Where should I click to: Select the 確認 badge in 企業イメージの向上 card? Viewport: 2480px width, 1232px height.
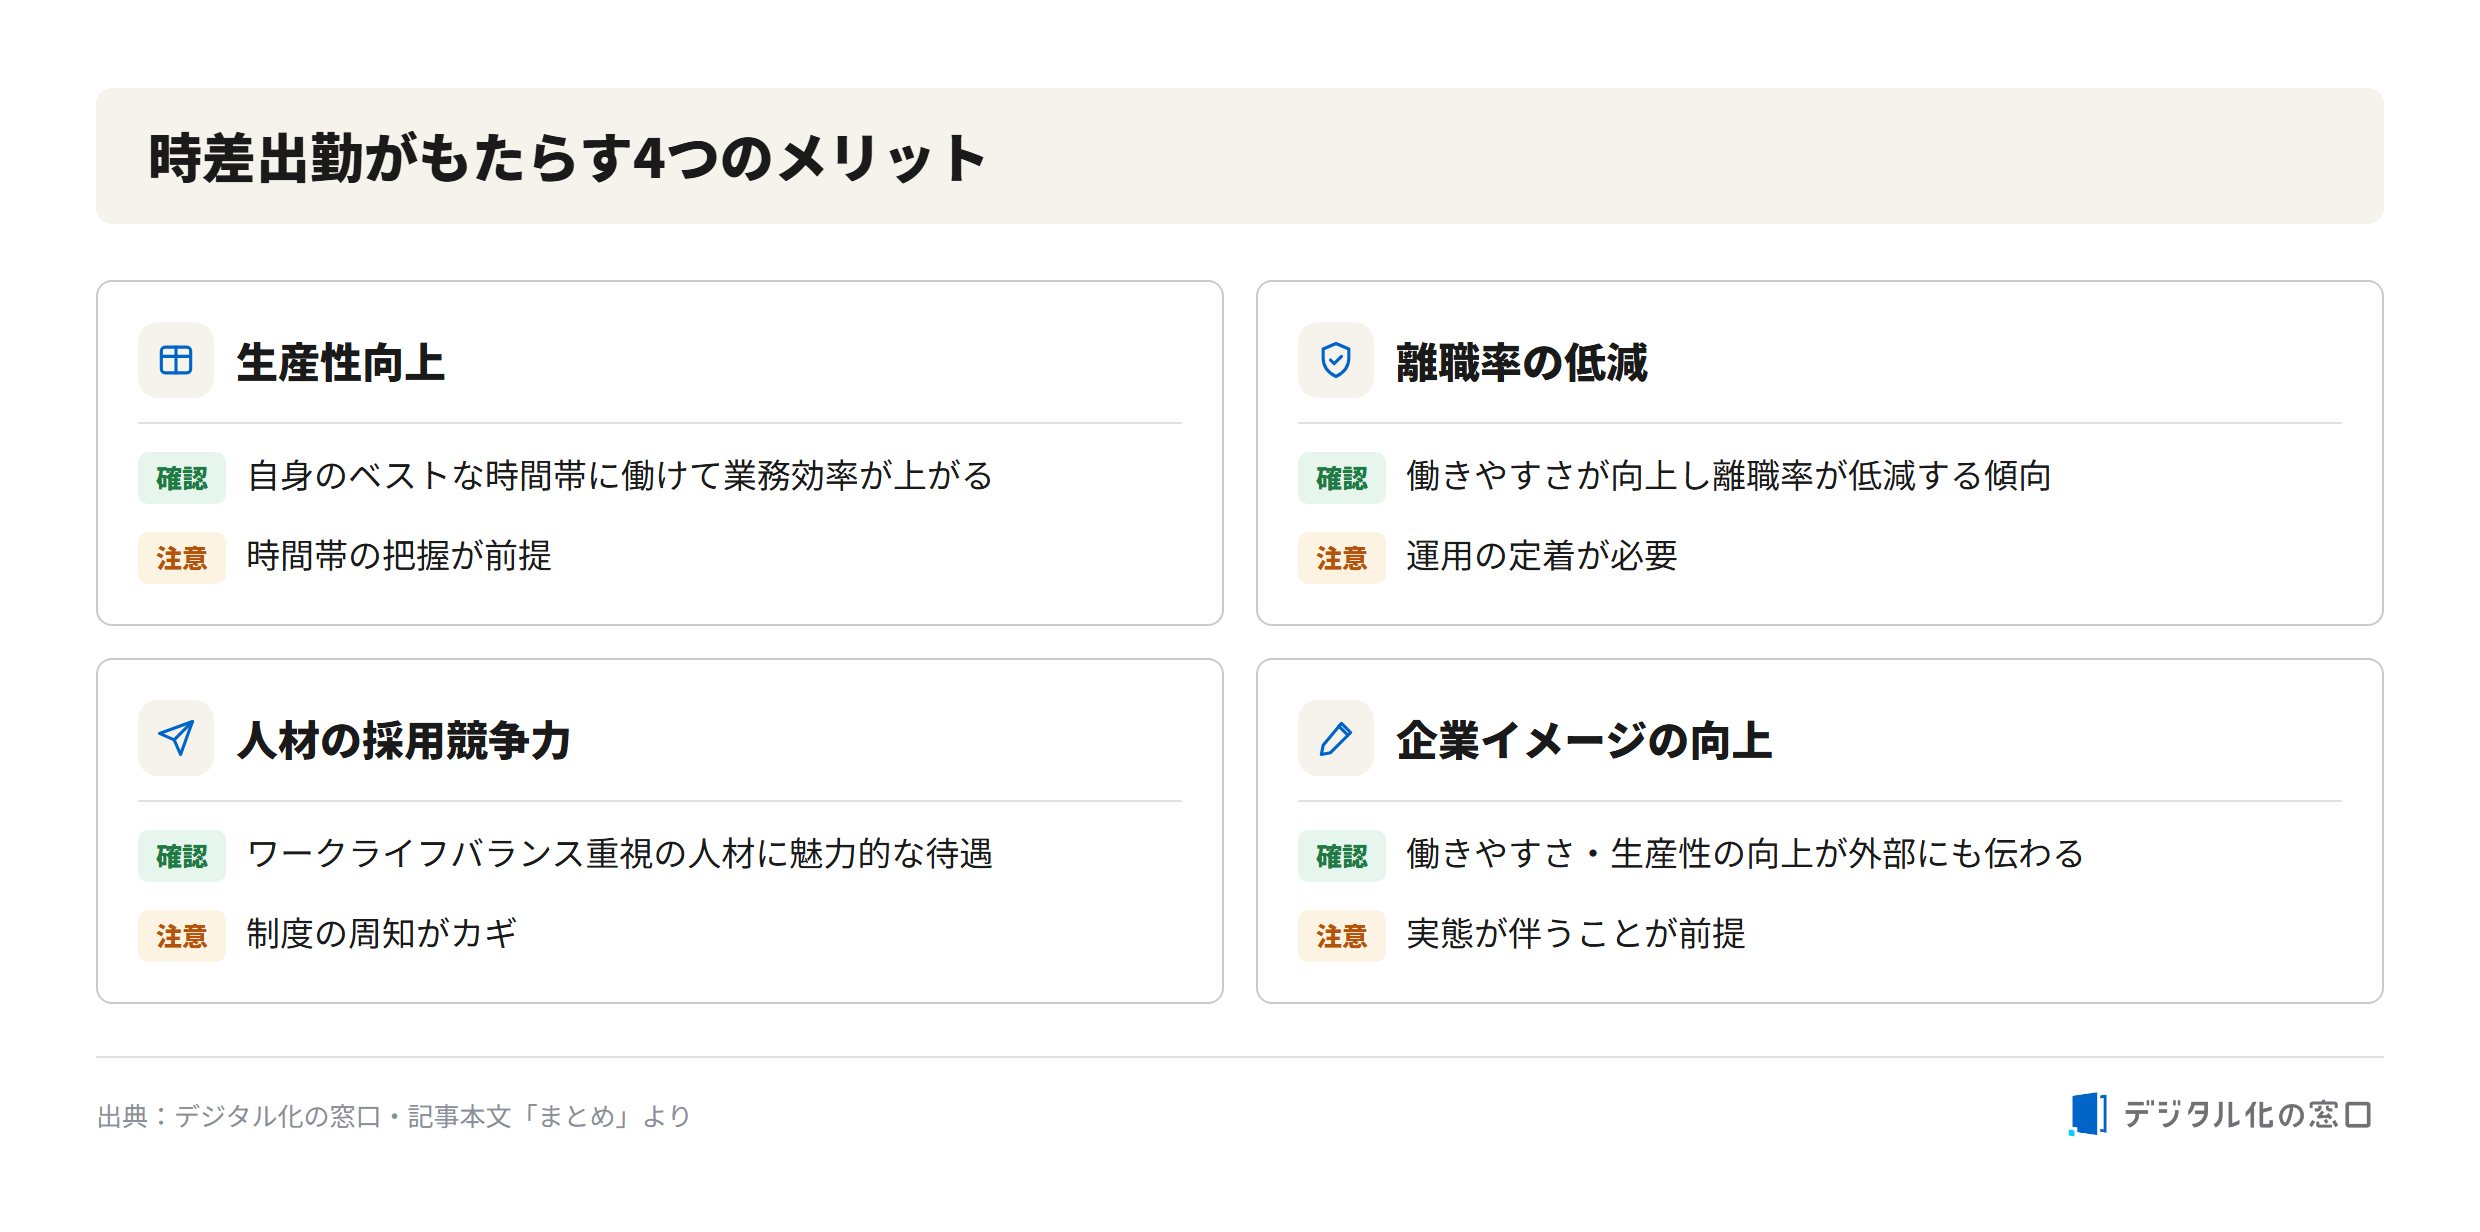(1342, 856)
